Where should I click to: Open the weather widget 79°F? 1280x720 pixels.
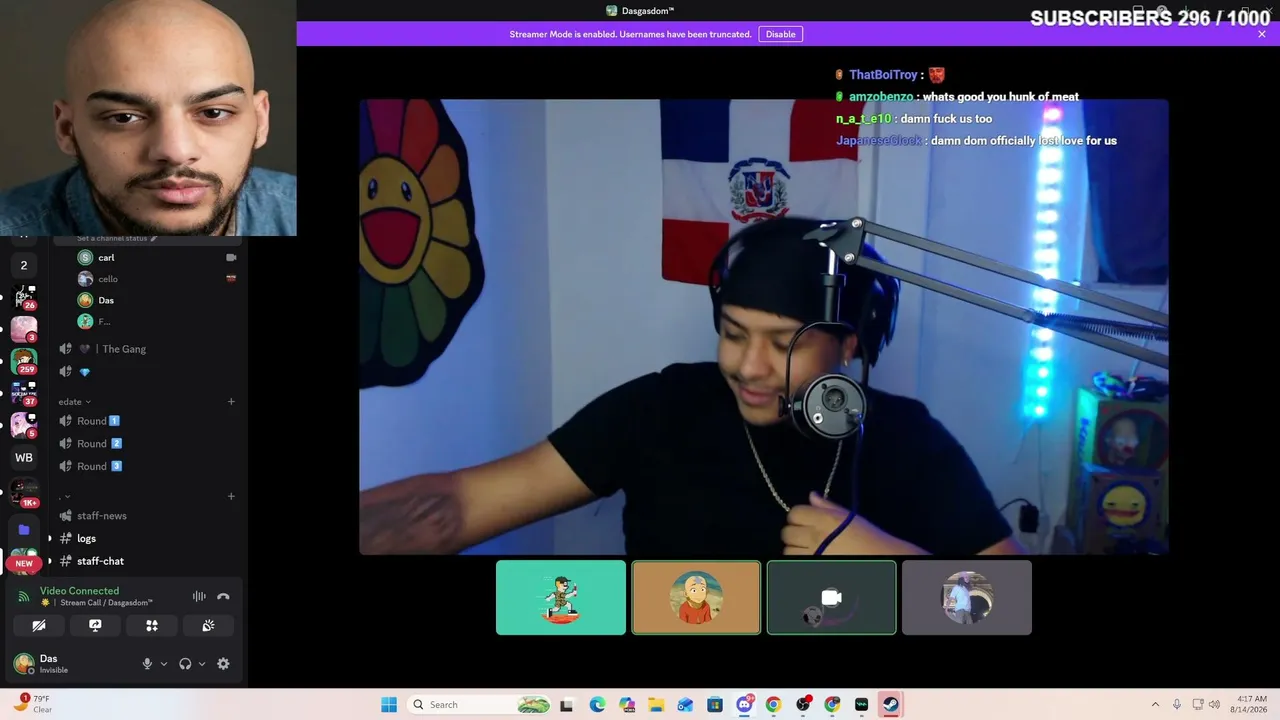33,704
